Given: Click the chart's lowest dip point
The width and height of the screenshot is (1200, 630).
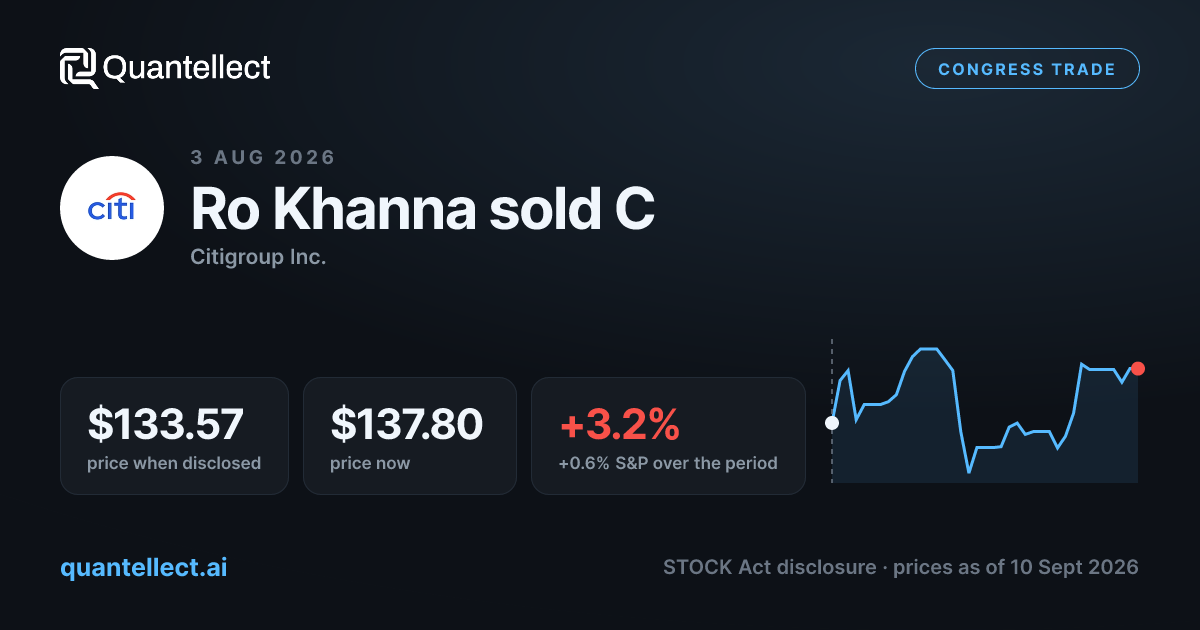Looking at the screenshot, I should coord(969,471).
